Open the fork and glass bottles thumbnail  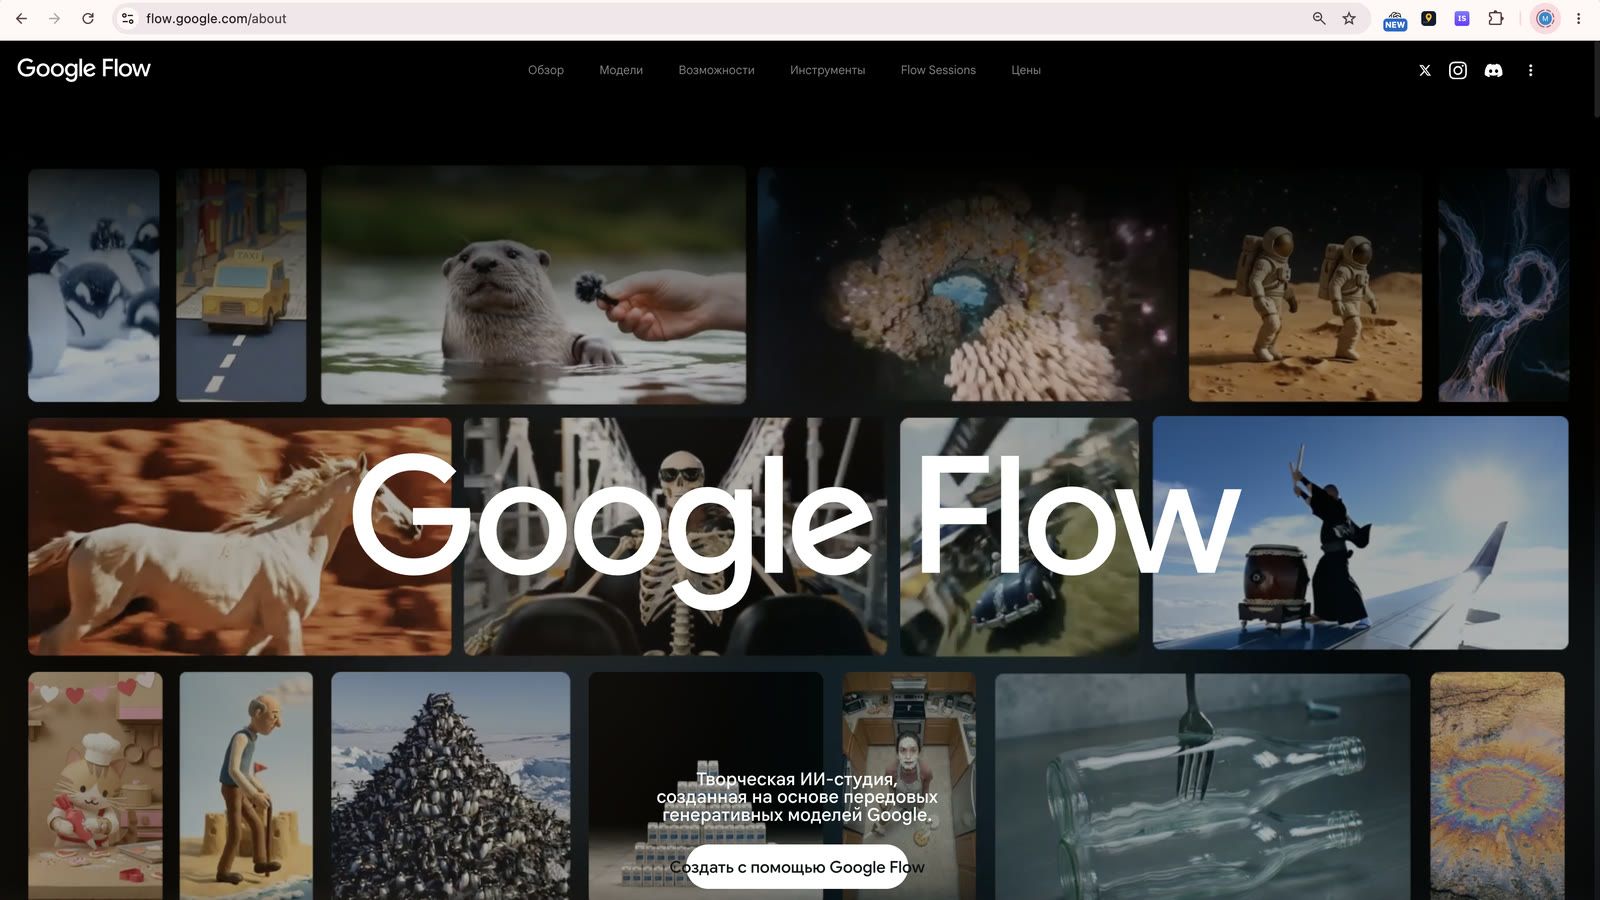(1202, 786)
